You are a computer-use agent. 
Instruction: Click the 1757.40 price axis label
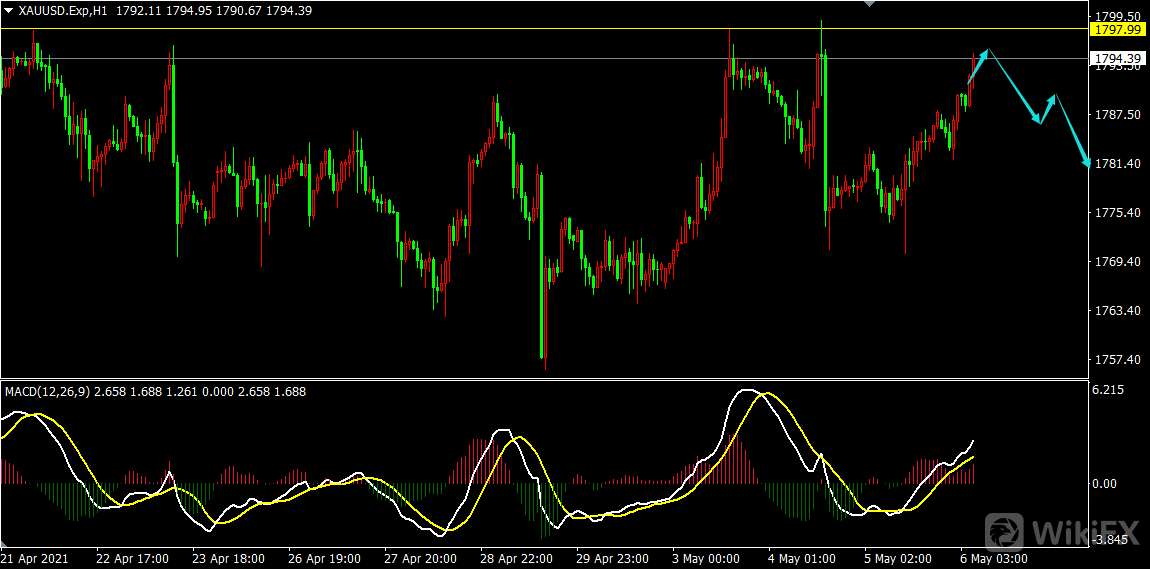pyautogui.click(x=1117, y=359)
